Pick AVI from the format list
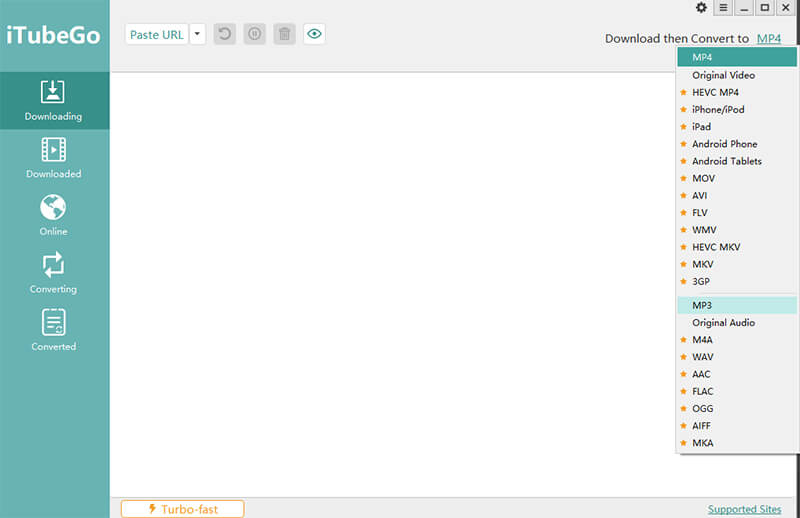Image resolution: width=800 pixels, height=518 pixels. (x=737, y=195)
